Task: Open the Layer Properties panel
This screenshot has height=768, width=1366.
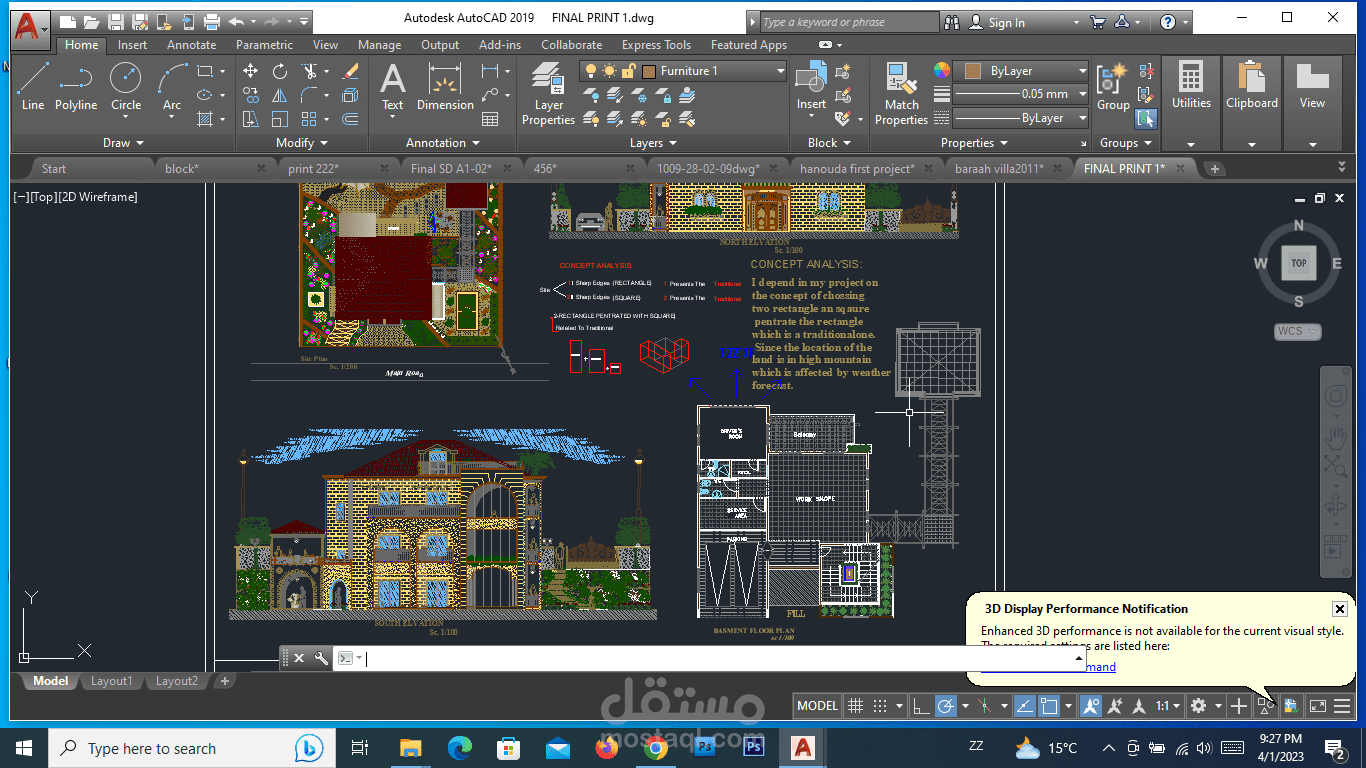Action: pyautogui.click(x=548, y=93)
